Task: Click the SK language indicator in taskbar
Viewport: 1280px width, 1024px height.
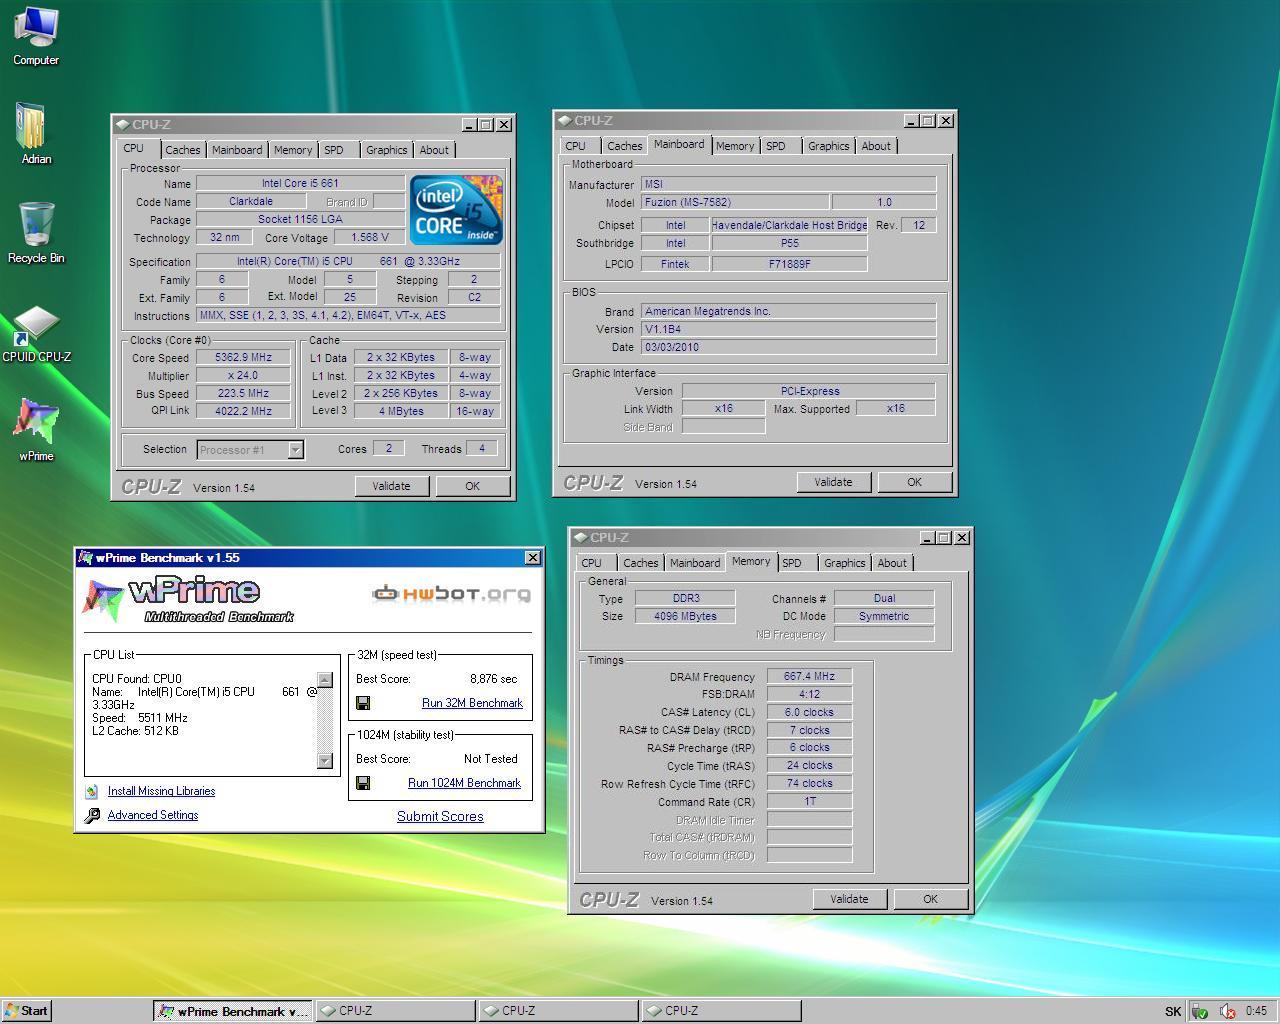Action: [x=1173, y=1011]
